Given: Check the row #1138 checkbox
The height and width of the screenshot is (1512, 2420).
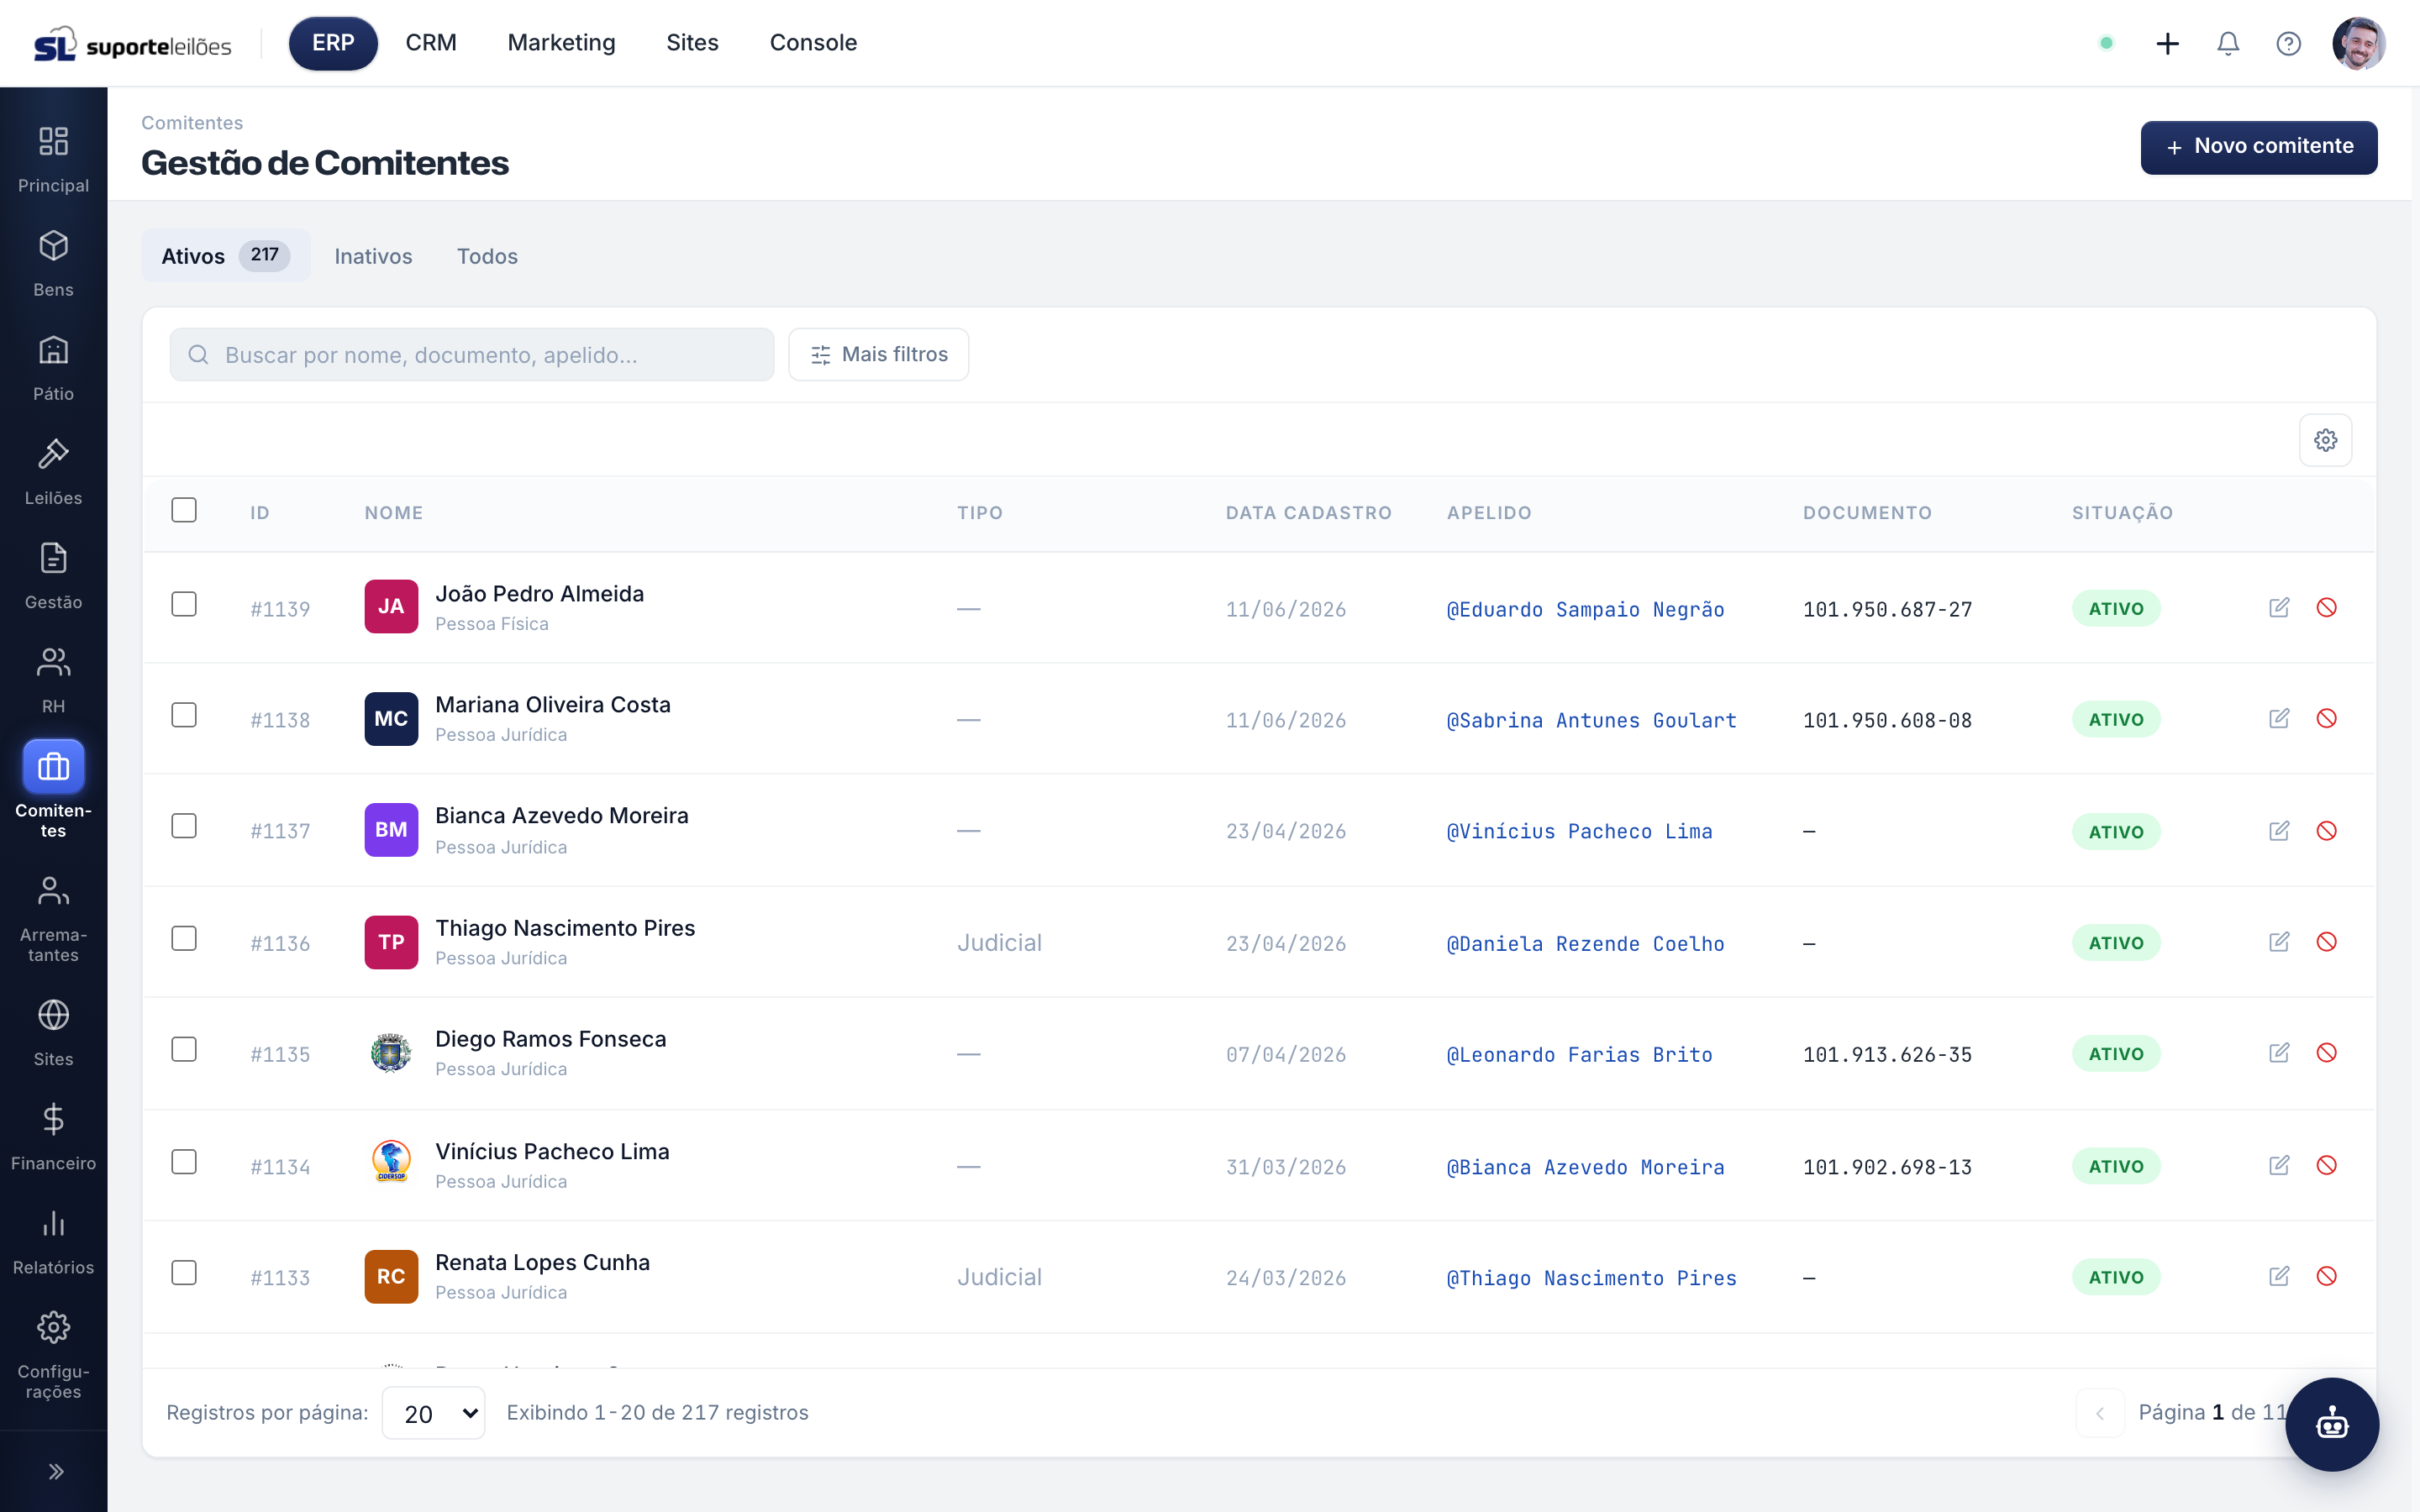Looking at the screenshot, I should coord(184,715).
